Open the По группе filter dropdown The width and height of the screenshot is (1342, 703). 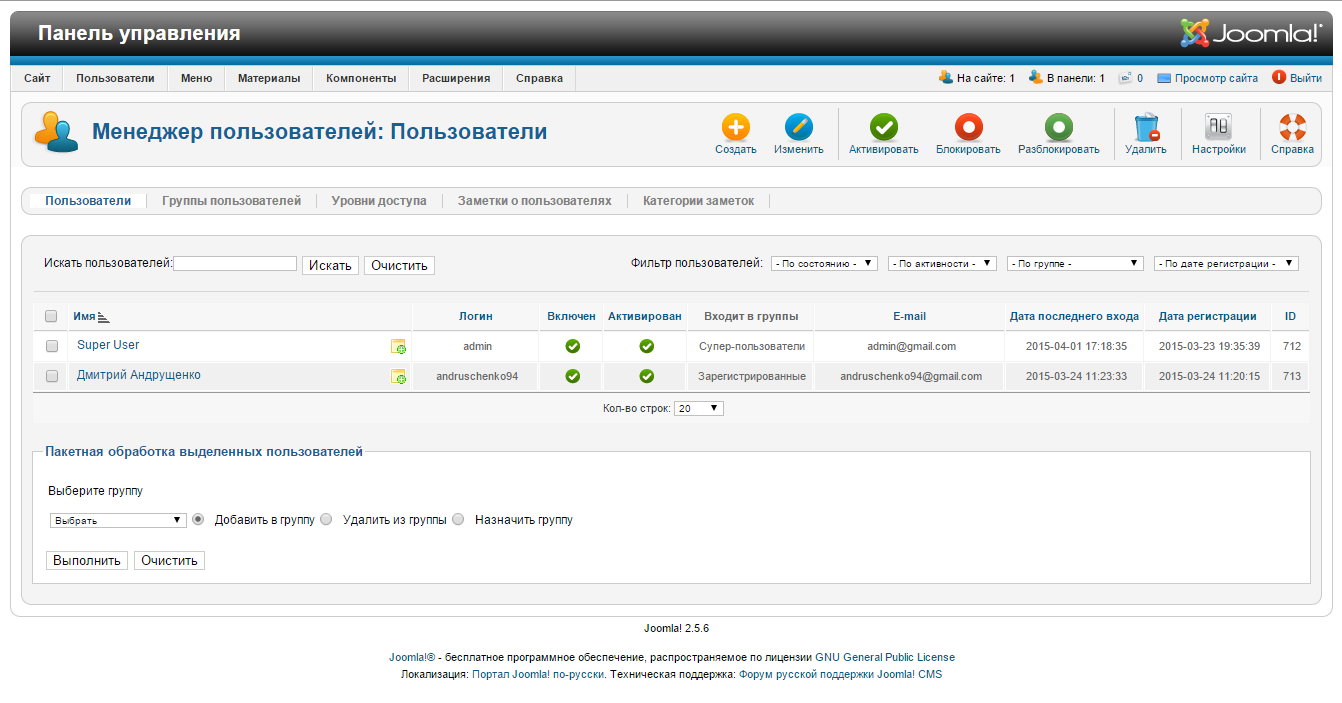[1075, 264]
